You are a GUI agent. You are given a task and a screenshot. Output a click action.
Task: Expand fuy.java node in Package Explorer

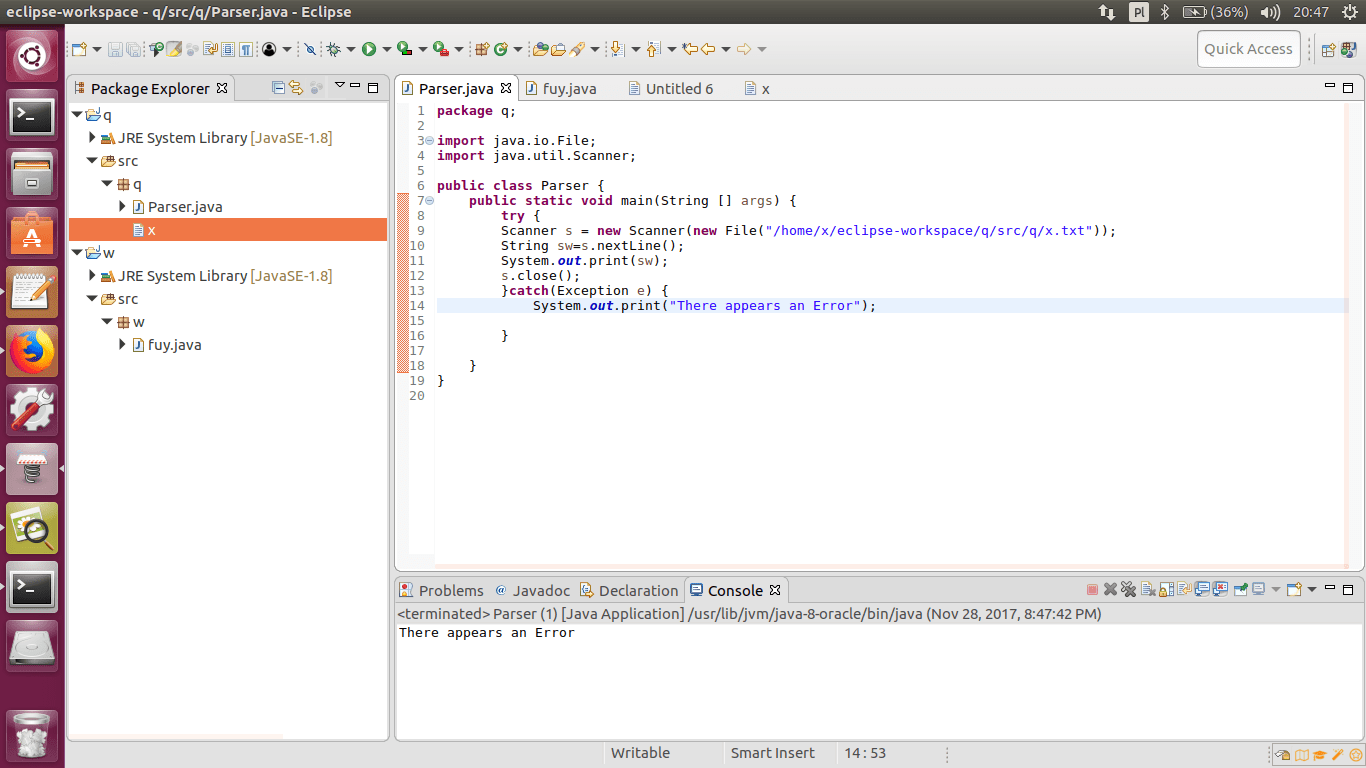pos(122,345)
